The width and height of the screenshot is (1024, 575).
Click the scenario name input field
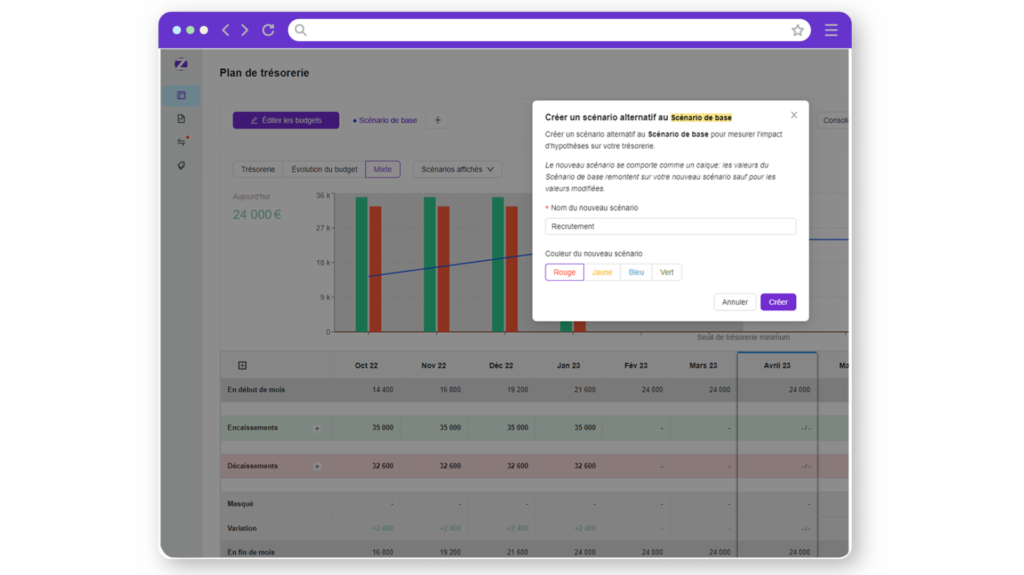pos(670,226)
